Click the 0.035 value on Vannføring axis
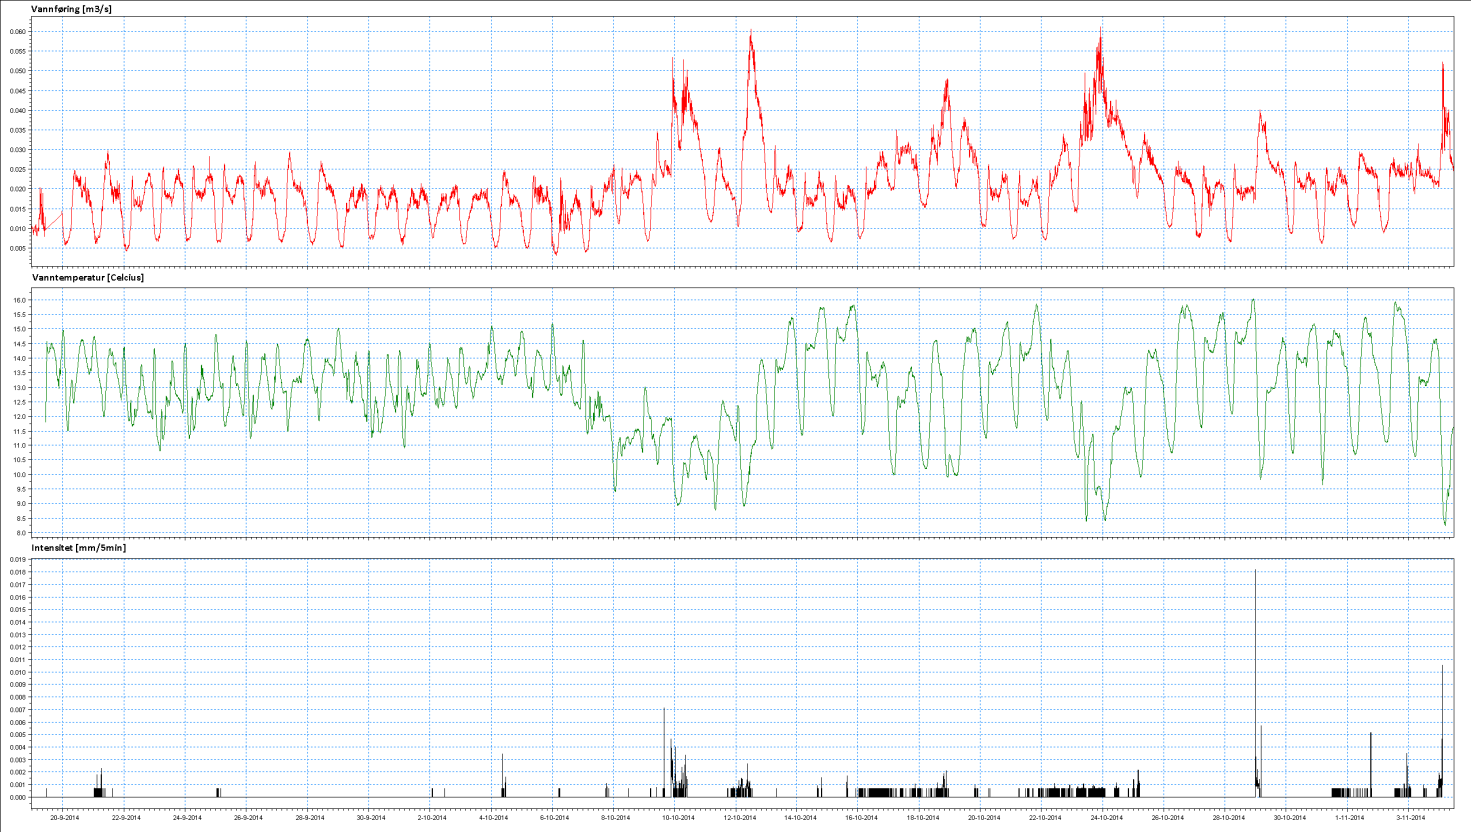The image size is (1471, 832). (18, 130)
